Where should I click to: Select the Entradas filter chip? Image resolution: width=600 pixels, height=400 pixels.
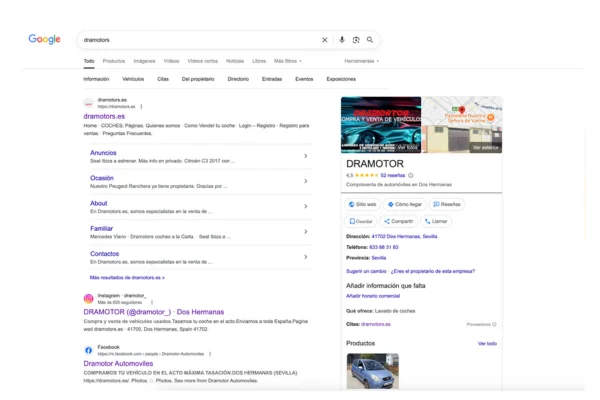click(272, 79)
